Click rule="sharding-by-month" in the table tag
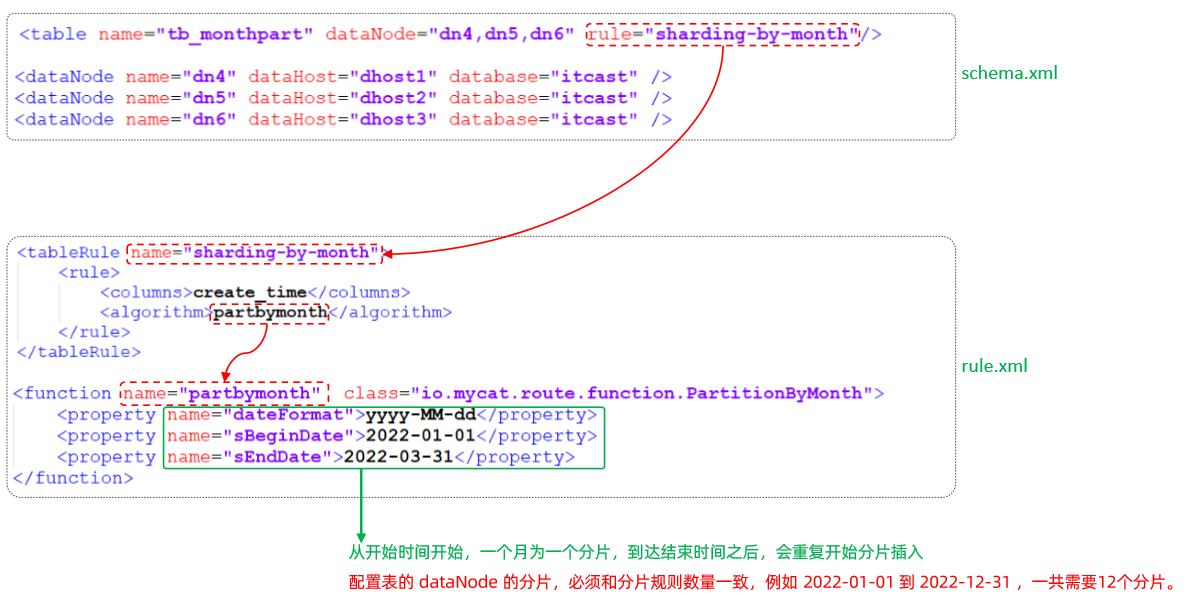Screen dimensions: 1186x599 coord(723,34)
